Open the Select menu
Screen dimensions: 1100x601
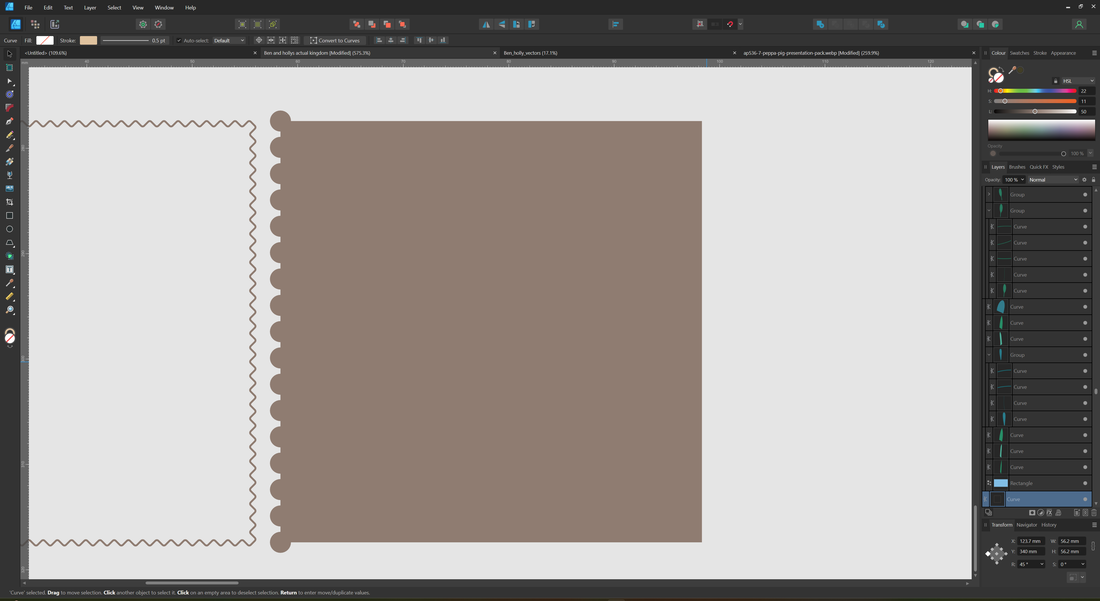[x=114, y=8]
